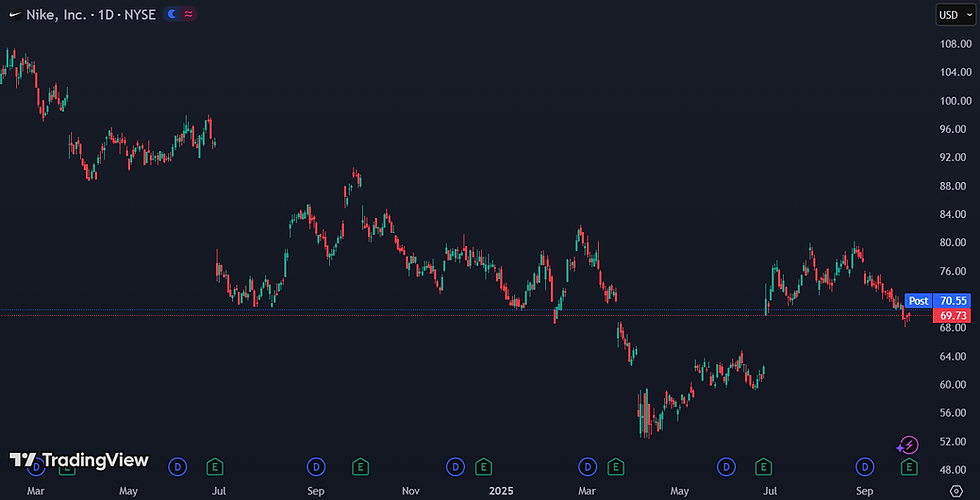This screenshot has height=500, width=980.
Task: Open the E earnings marker after Sep 2024
Action: coord(359,466)
